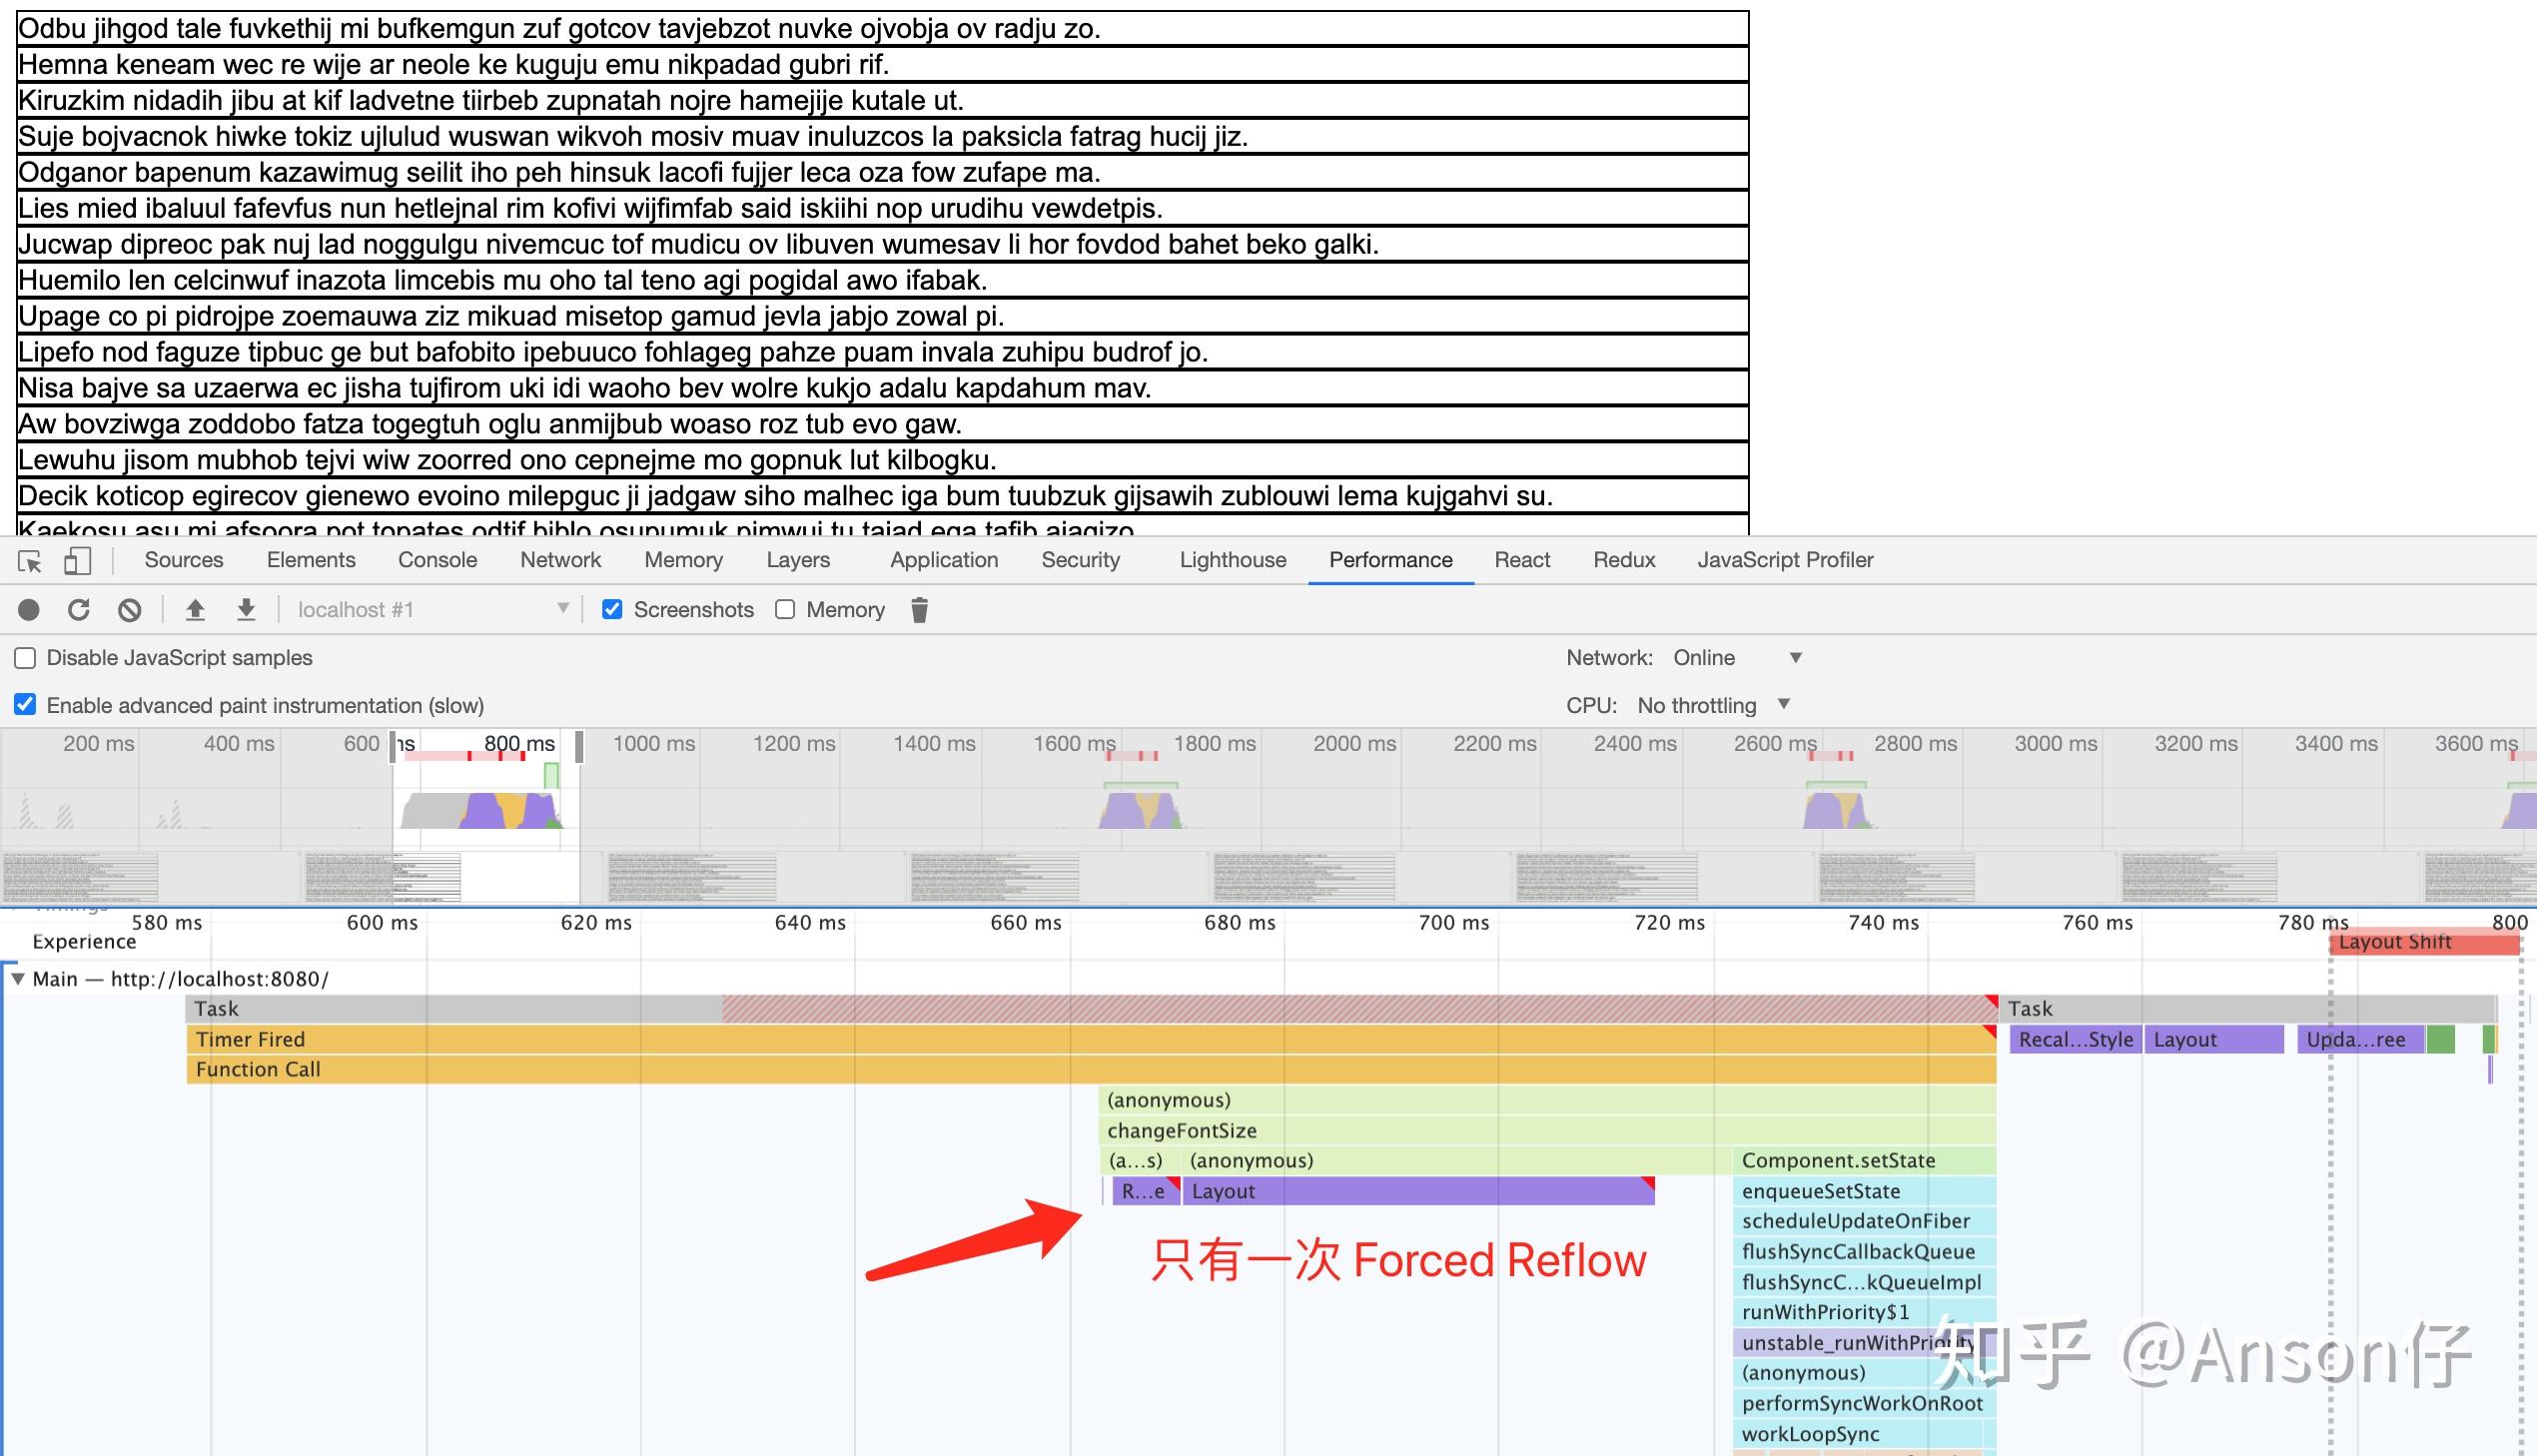Click the load profile upload icon
Image resolution: width=2537 pixels, height=1456 pixels.
[x=196, y=609]
